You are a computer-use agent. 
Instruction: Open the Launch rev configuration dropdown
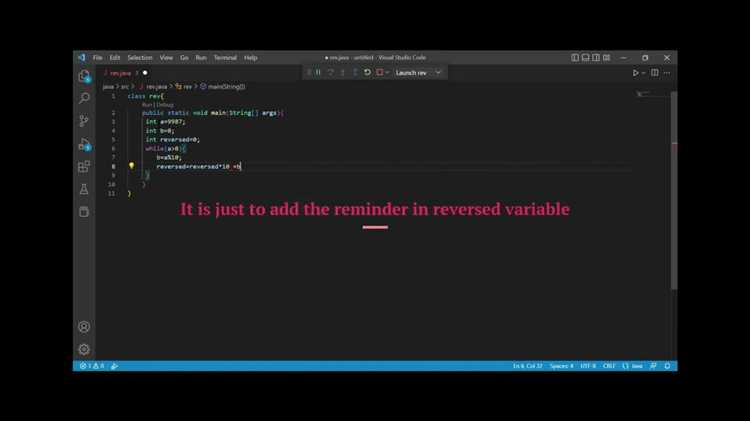pos(418,73)
